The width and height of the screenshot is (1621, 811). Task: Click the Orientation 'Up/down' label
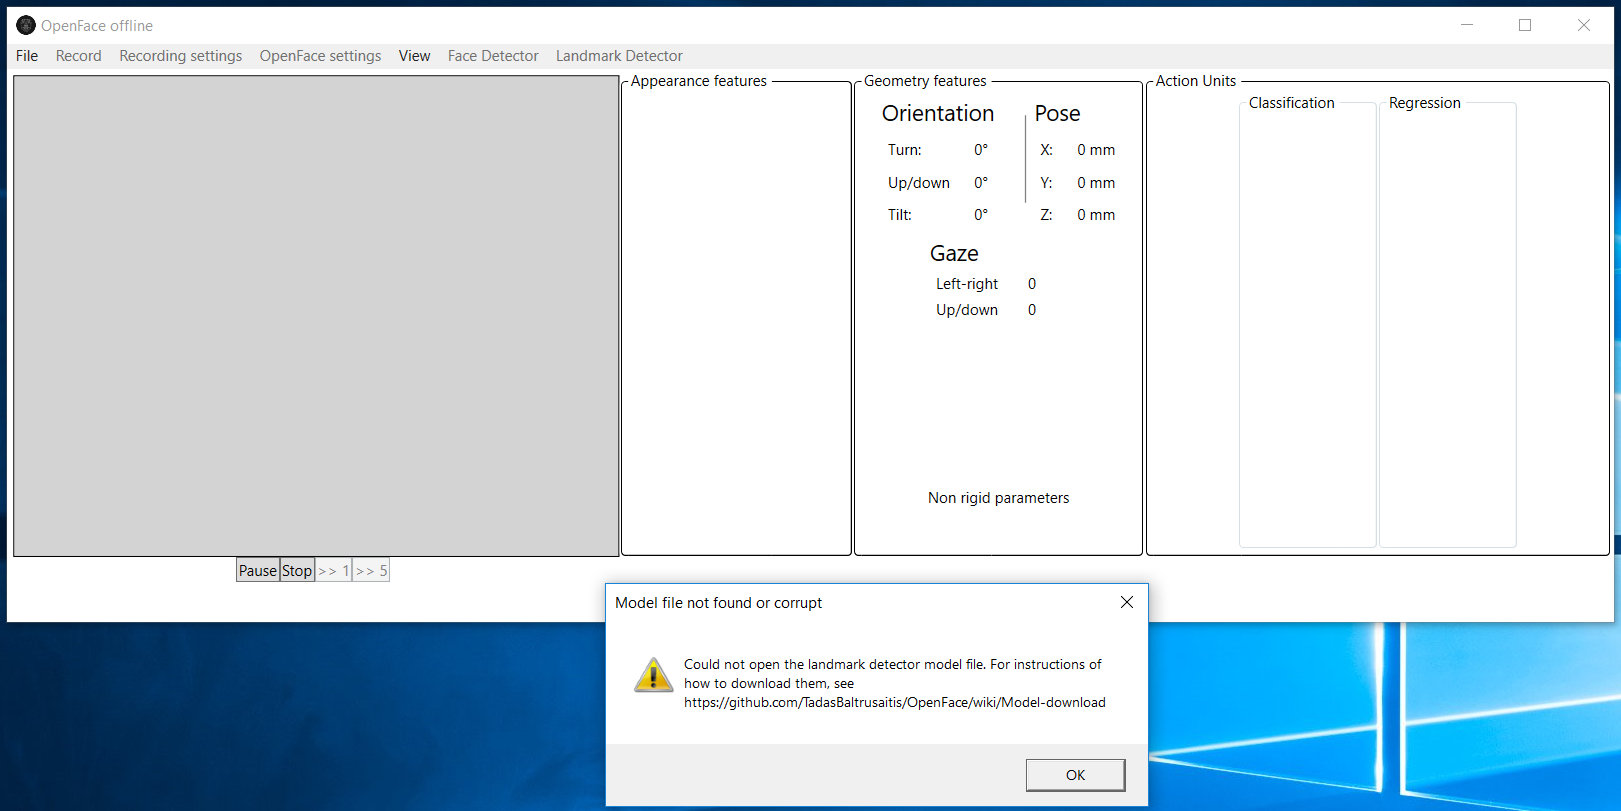(x=919, y=183)
